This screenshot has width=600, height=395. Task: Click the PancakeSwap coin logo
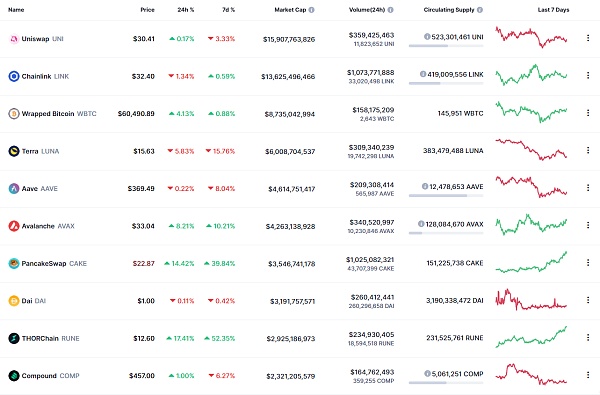[14, 263]
